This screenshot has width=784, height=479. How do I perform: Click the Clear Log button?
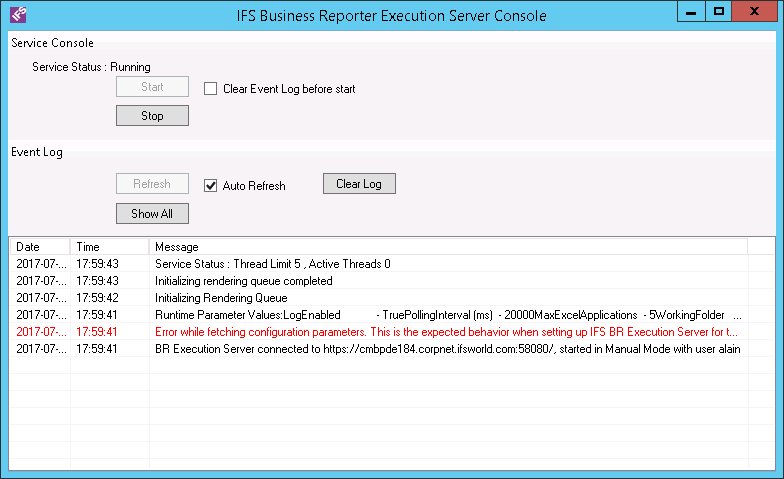359,184
